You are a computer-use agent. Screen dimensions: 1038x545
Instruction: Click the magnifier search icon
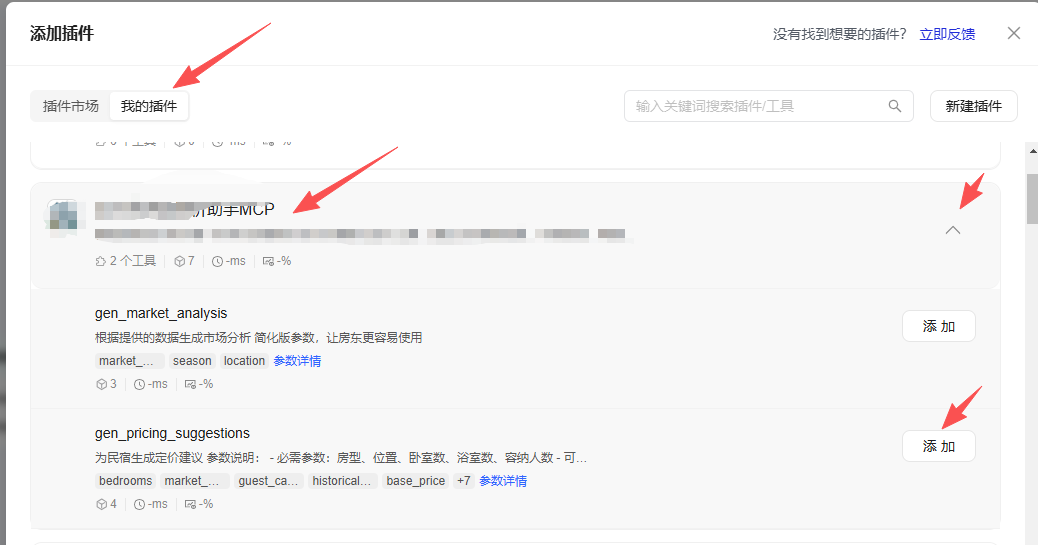point(894,106)
